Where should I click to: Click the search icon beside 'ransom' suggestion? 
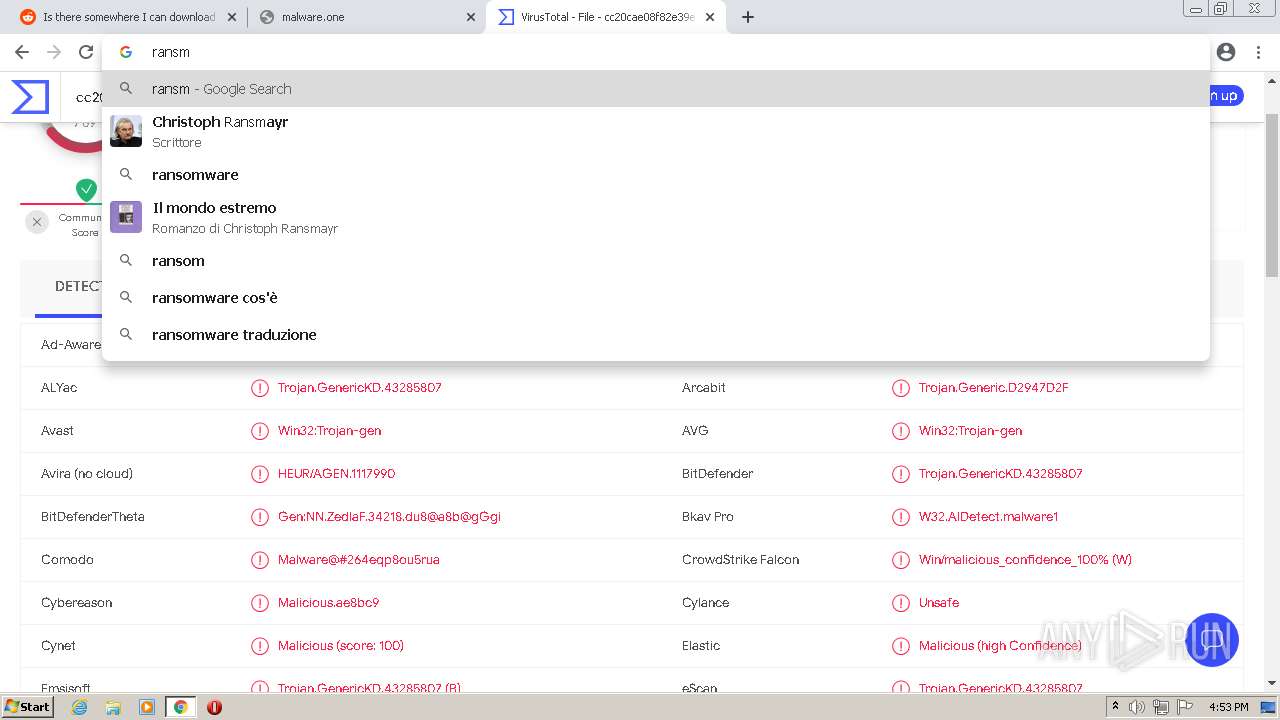pos(126,260)
